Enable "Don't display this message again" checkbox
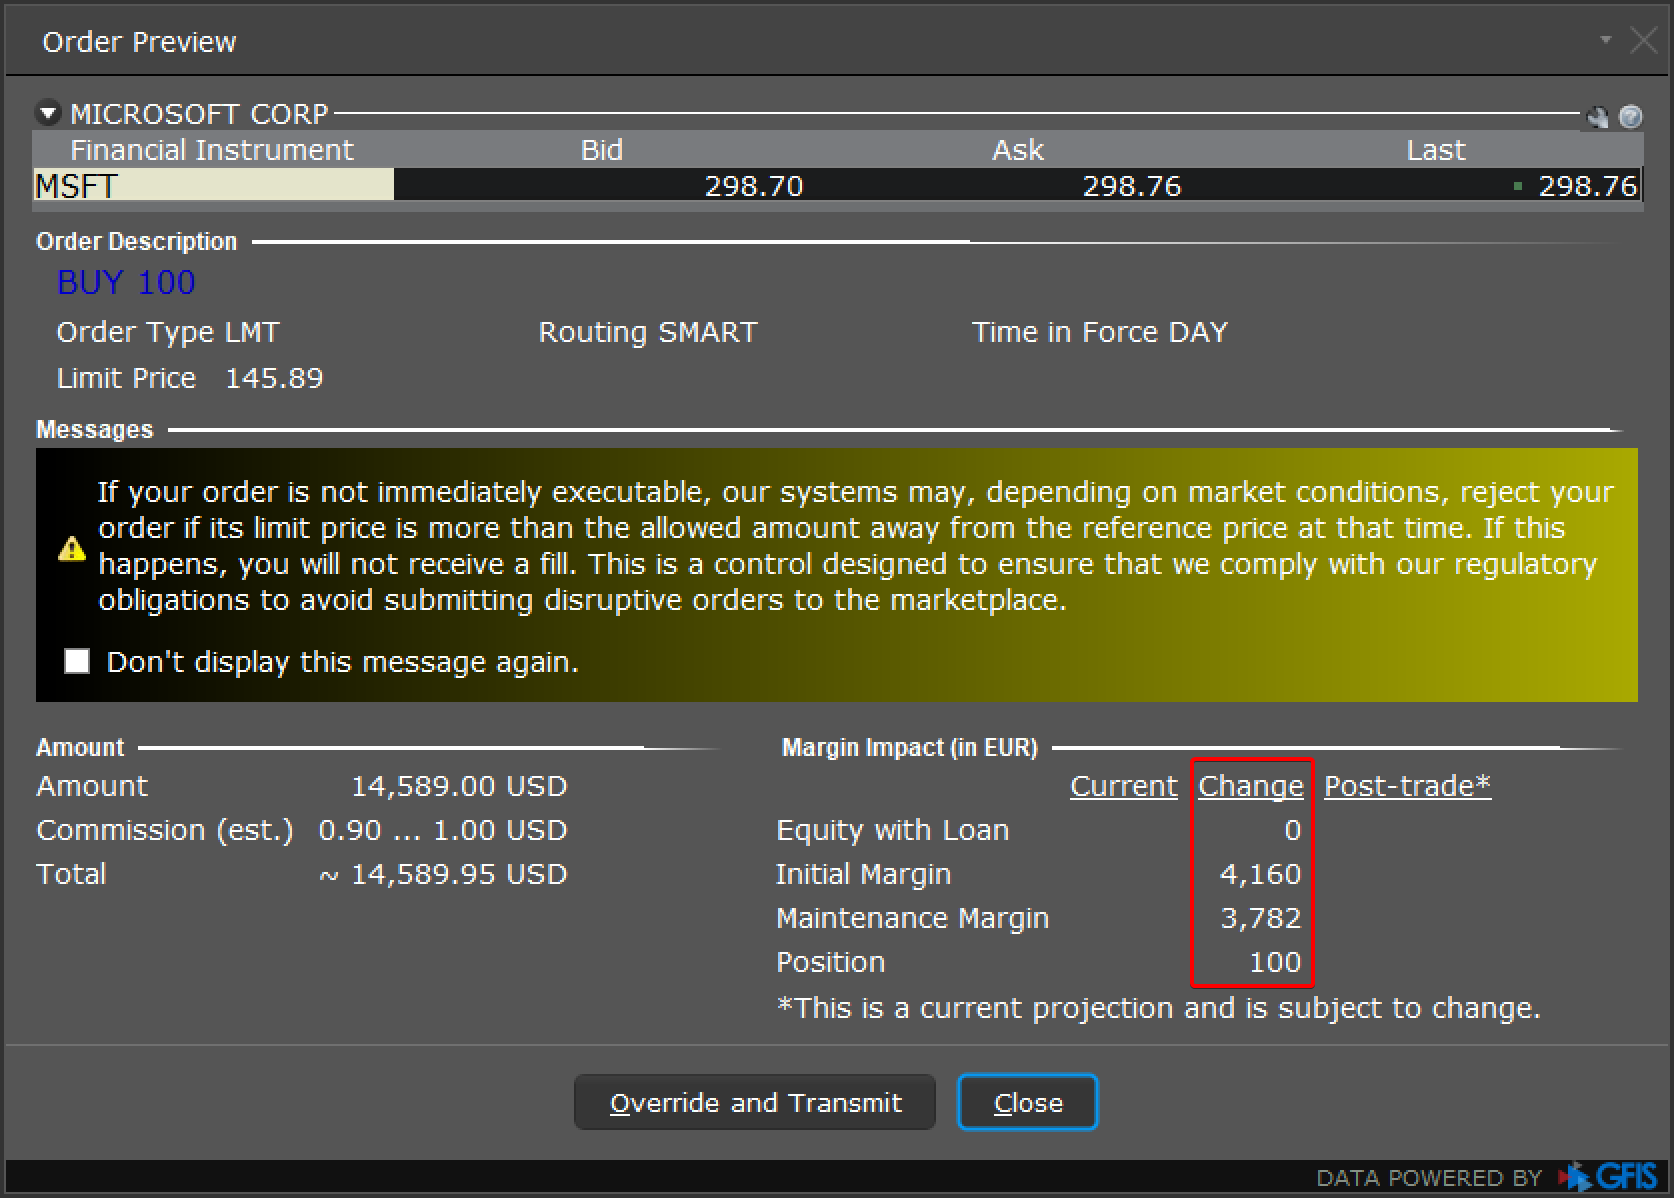The width and height of the screenshot is (1674, 1198). click(77, 661)
